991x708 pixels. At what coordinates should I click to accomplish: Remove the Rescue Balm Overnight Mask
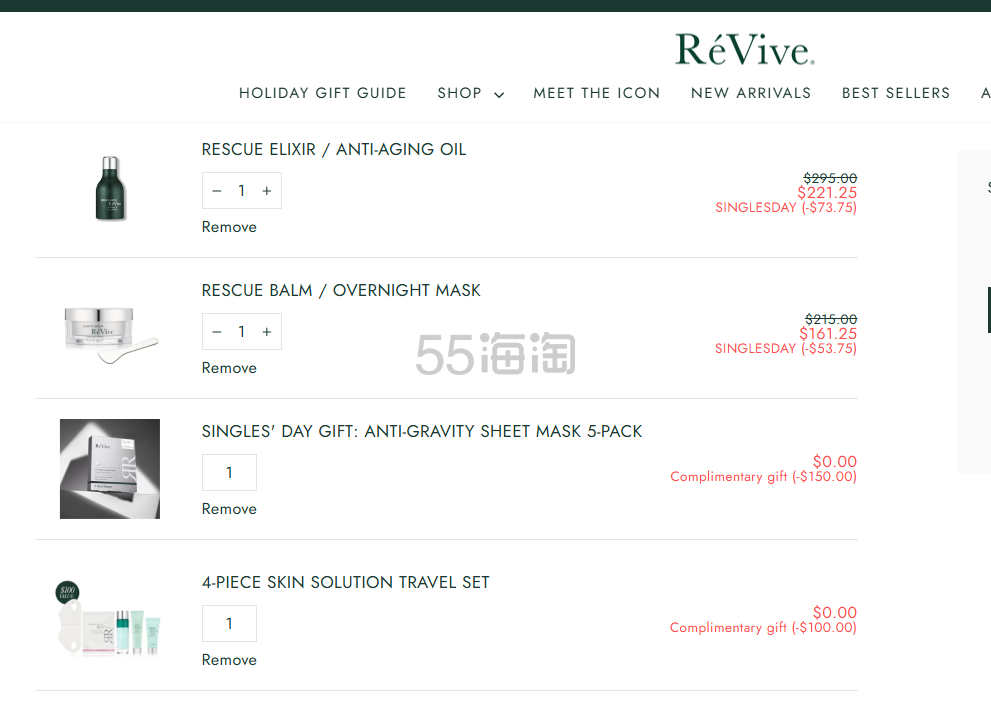[x=229, y=368]
